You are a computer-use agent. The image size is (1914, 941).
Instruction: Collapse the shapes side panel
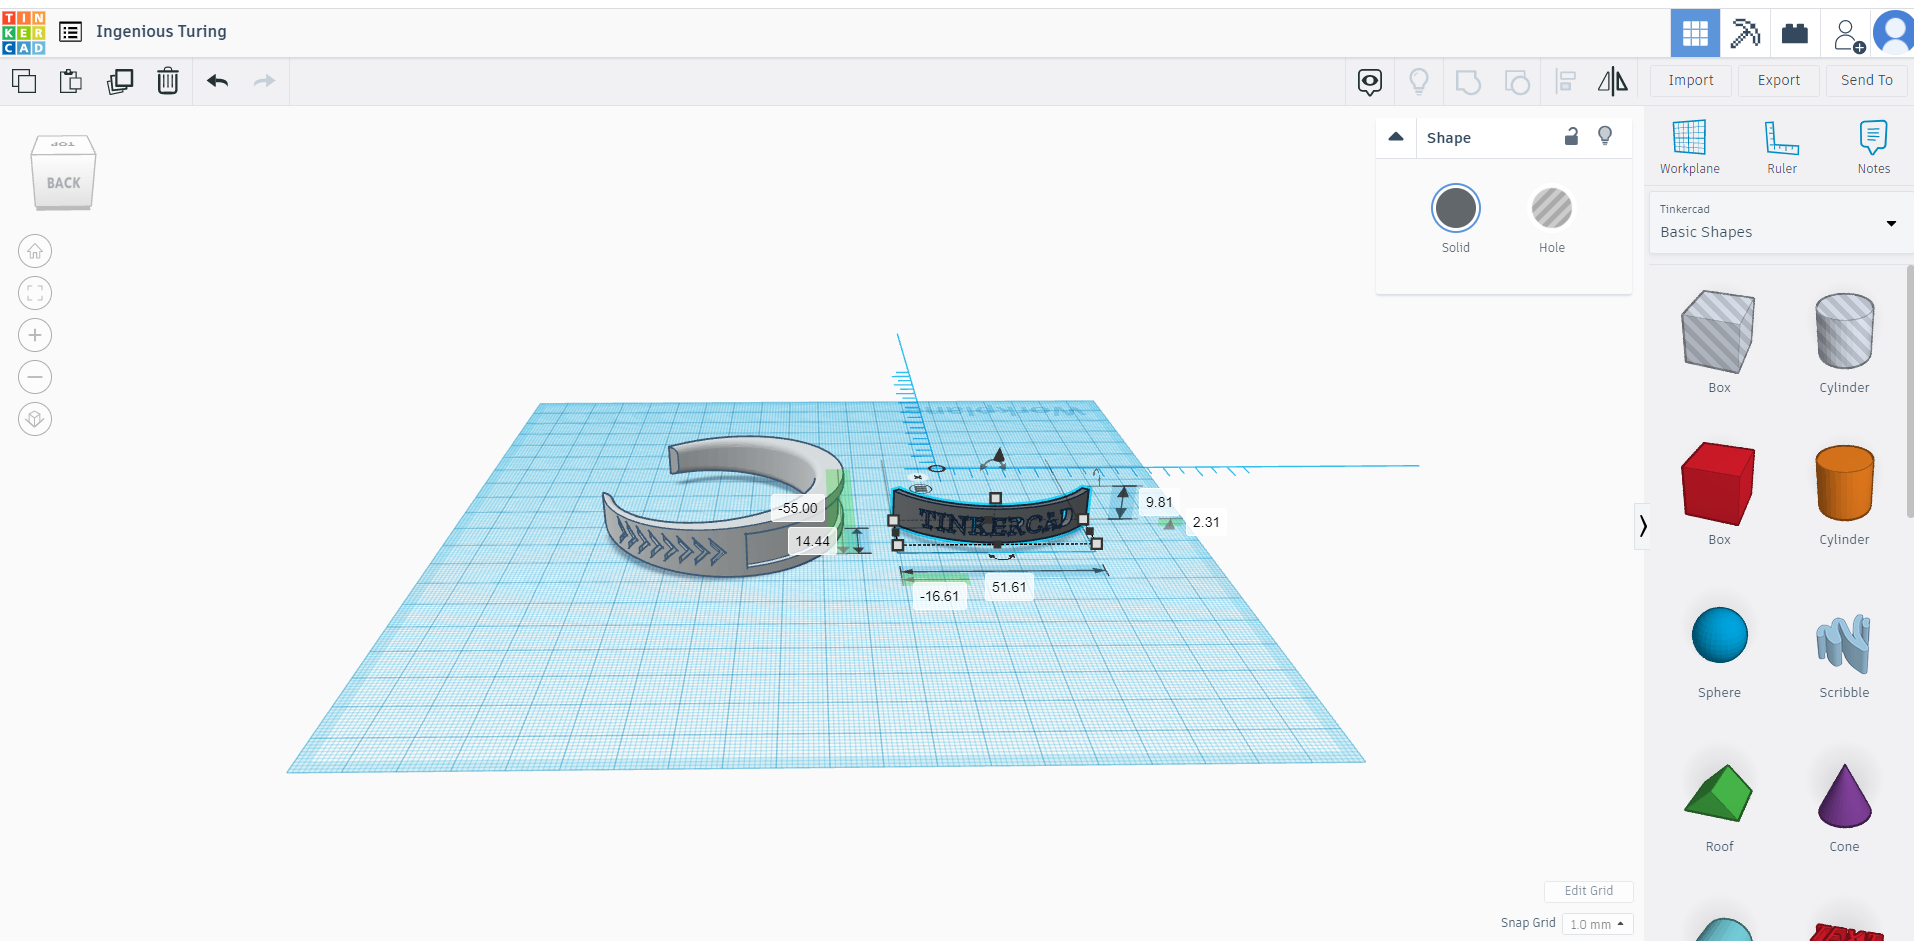tap(1643, 526)
